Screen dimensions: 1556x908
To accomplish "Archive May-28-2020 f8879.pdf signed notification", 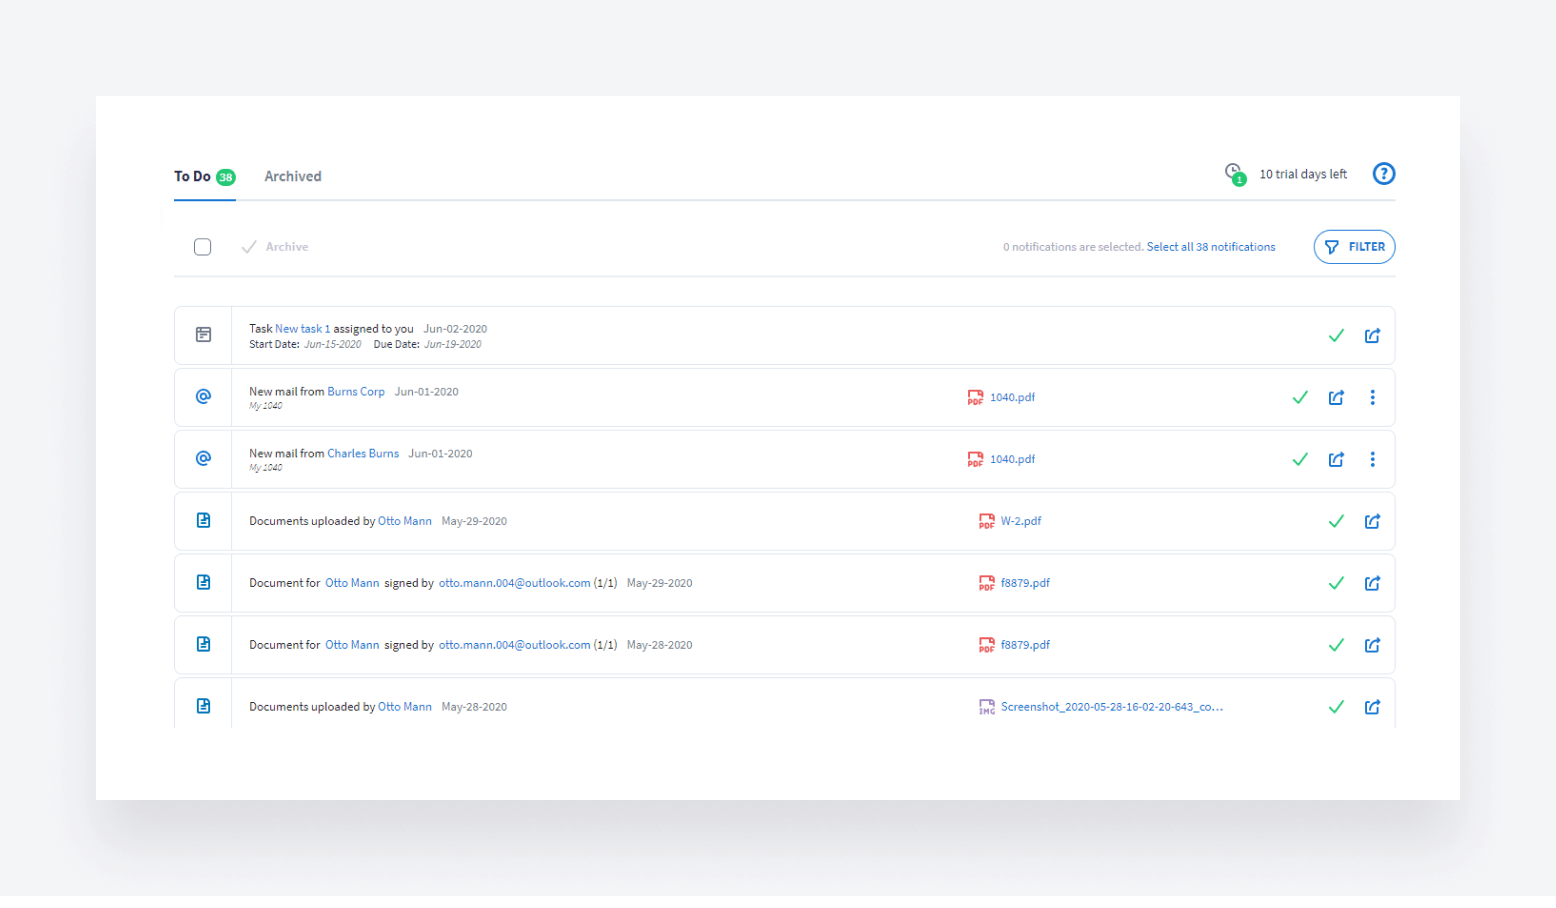I will coord(1336,646).
